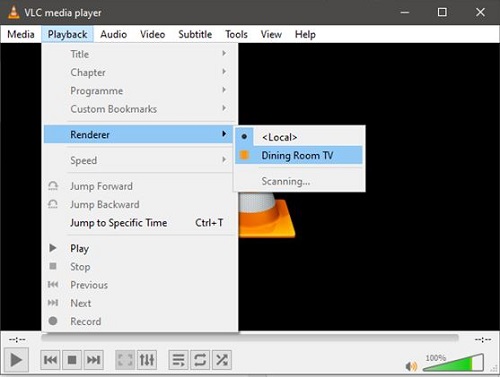Close the open Playback menu tab
Screen dimensions: 500x377
[67, 34]
